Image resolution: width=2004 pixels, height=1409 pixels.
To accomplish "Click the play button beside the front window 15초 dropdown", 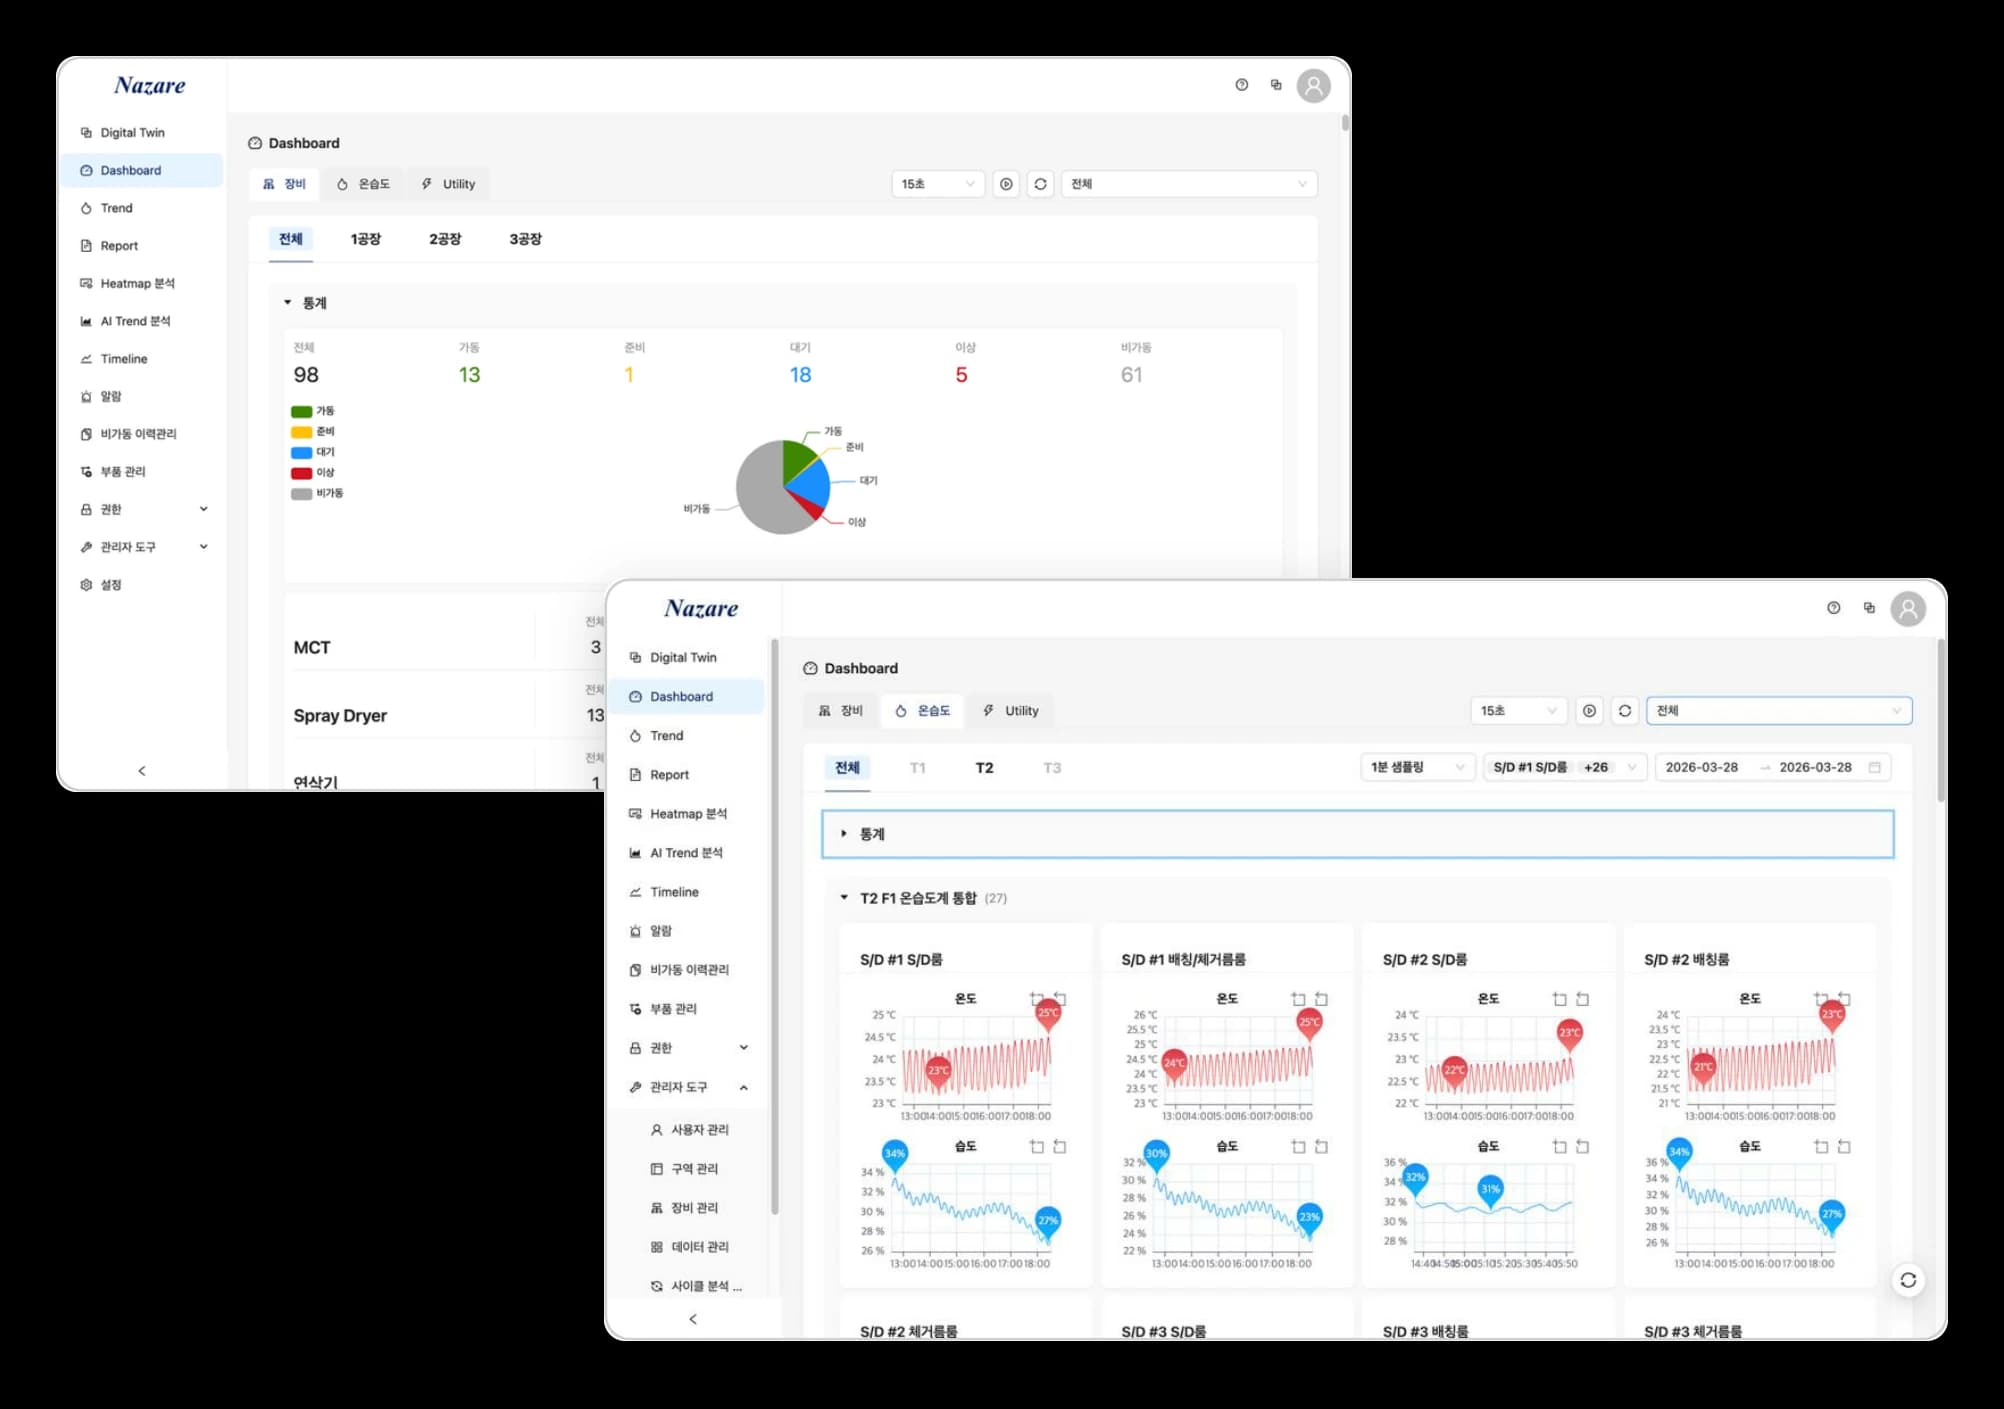I will point(1589,711).
